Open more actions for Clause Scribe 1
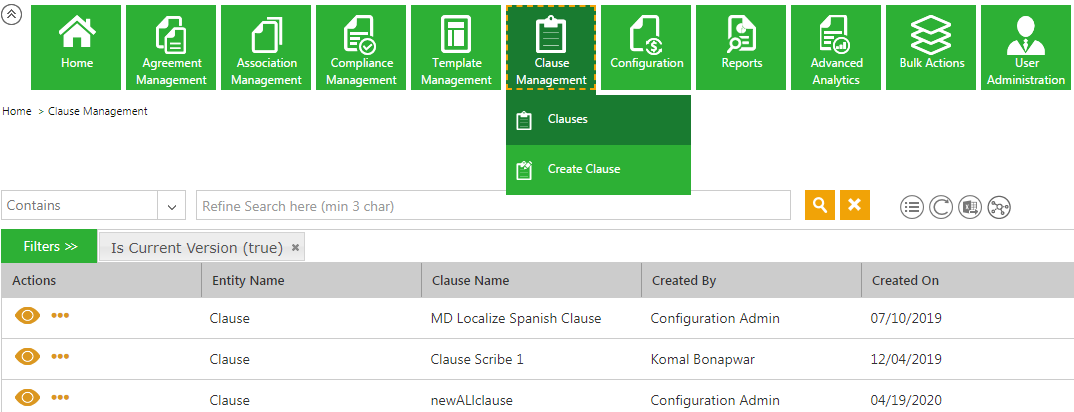This screenshot has width=1074, height=412. (60, 356)
